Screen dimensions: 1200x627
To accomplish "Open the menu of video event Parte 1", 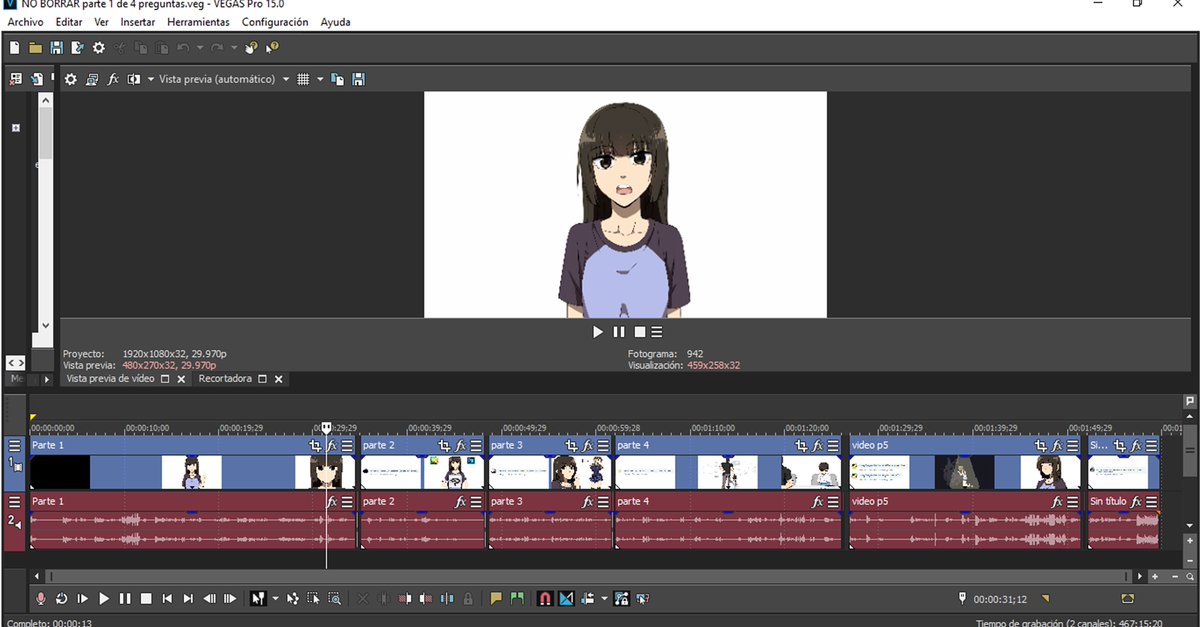I will pos(347,446).
